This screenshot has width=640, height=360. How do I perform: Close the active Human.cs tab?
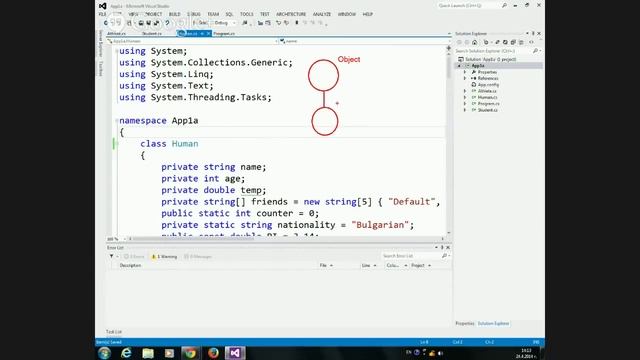tap(208, 33)
